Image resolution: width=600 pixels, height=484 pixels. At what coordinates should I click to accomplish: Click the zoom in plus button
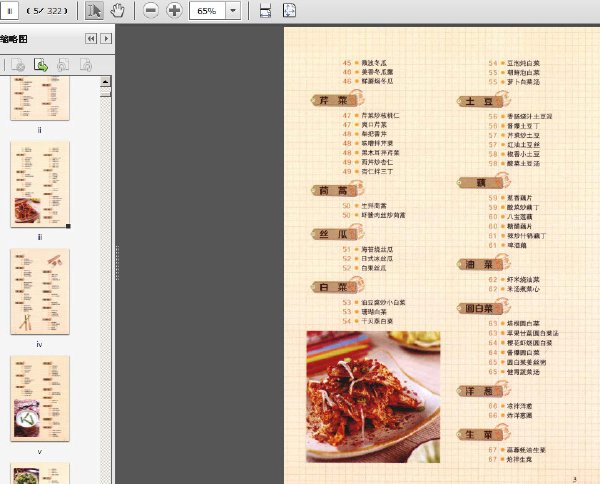point(174,11)
